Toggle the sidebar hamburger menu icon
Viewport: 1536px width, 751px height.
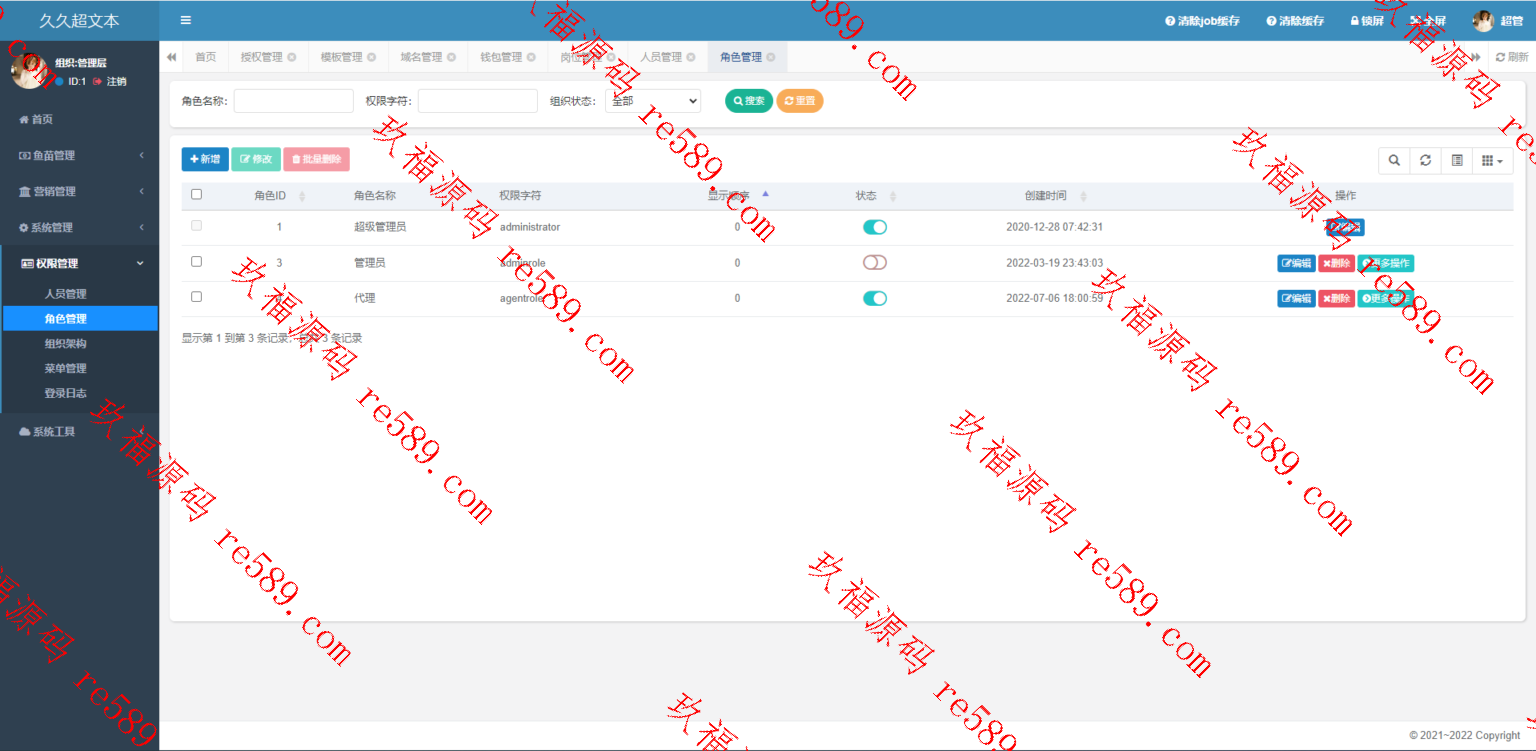186,20
